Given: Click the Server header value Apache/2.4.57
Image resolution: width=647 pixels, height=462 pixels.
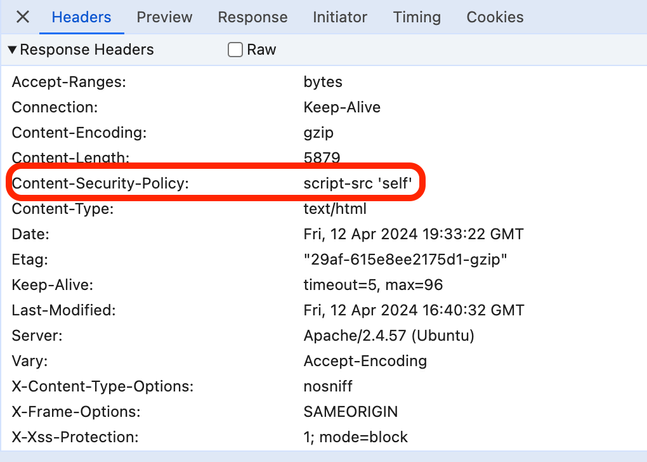Looking at the screenshot, I should tap(388, 336).
